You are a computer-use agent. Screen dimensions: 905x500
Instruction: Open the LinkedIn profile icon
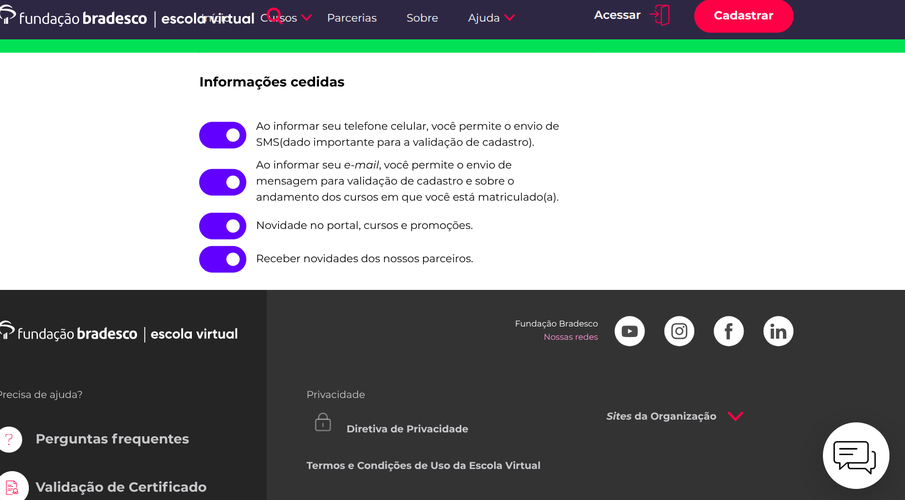pyautogui.click(x=778, y=331)
